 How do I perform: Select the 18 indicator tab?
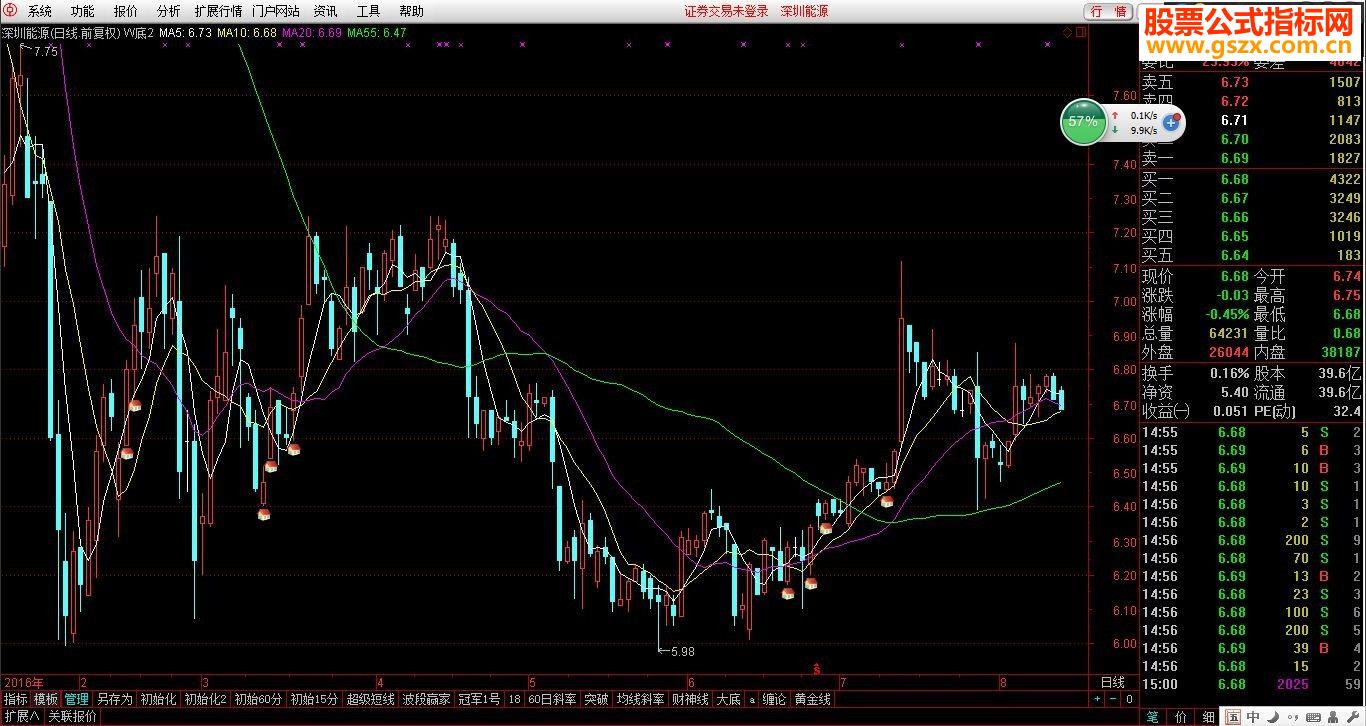point(514,699)
